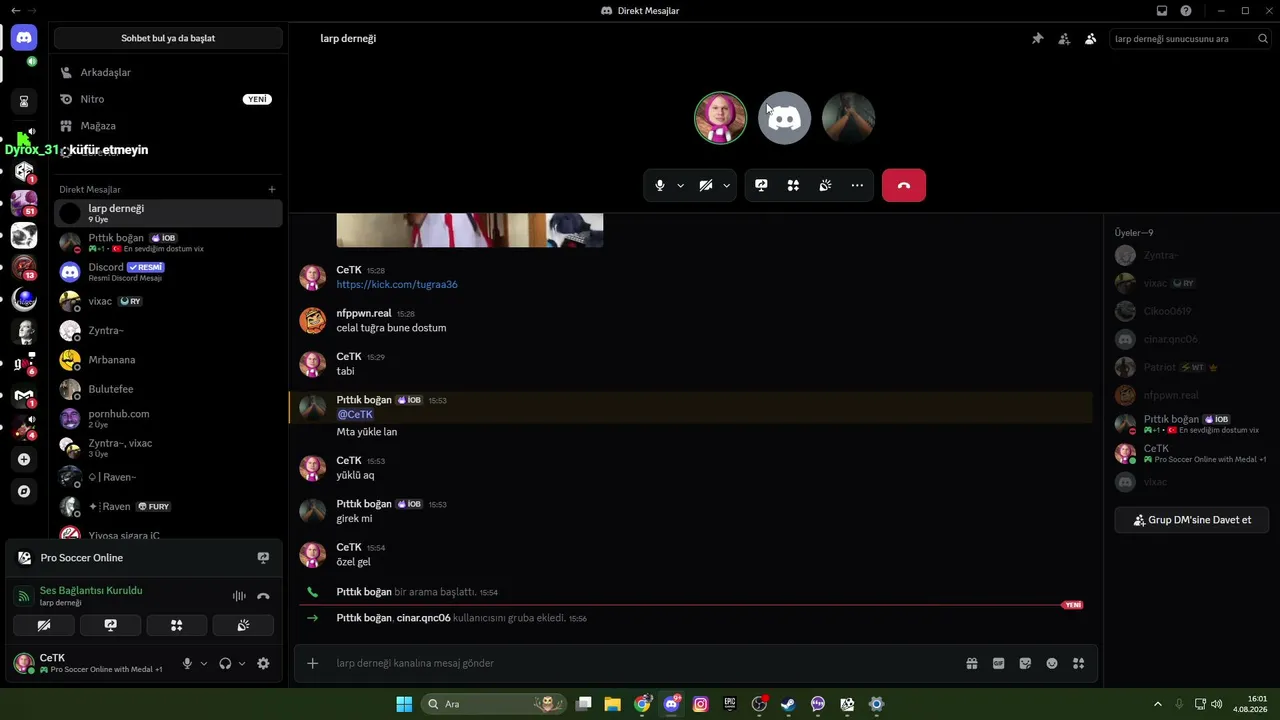Viewport: 1280px width, 720px height.
Task: Expand microphone options in the call controls
Action: tap(681, 185)
